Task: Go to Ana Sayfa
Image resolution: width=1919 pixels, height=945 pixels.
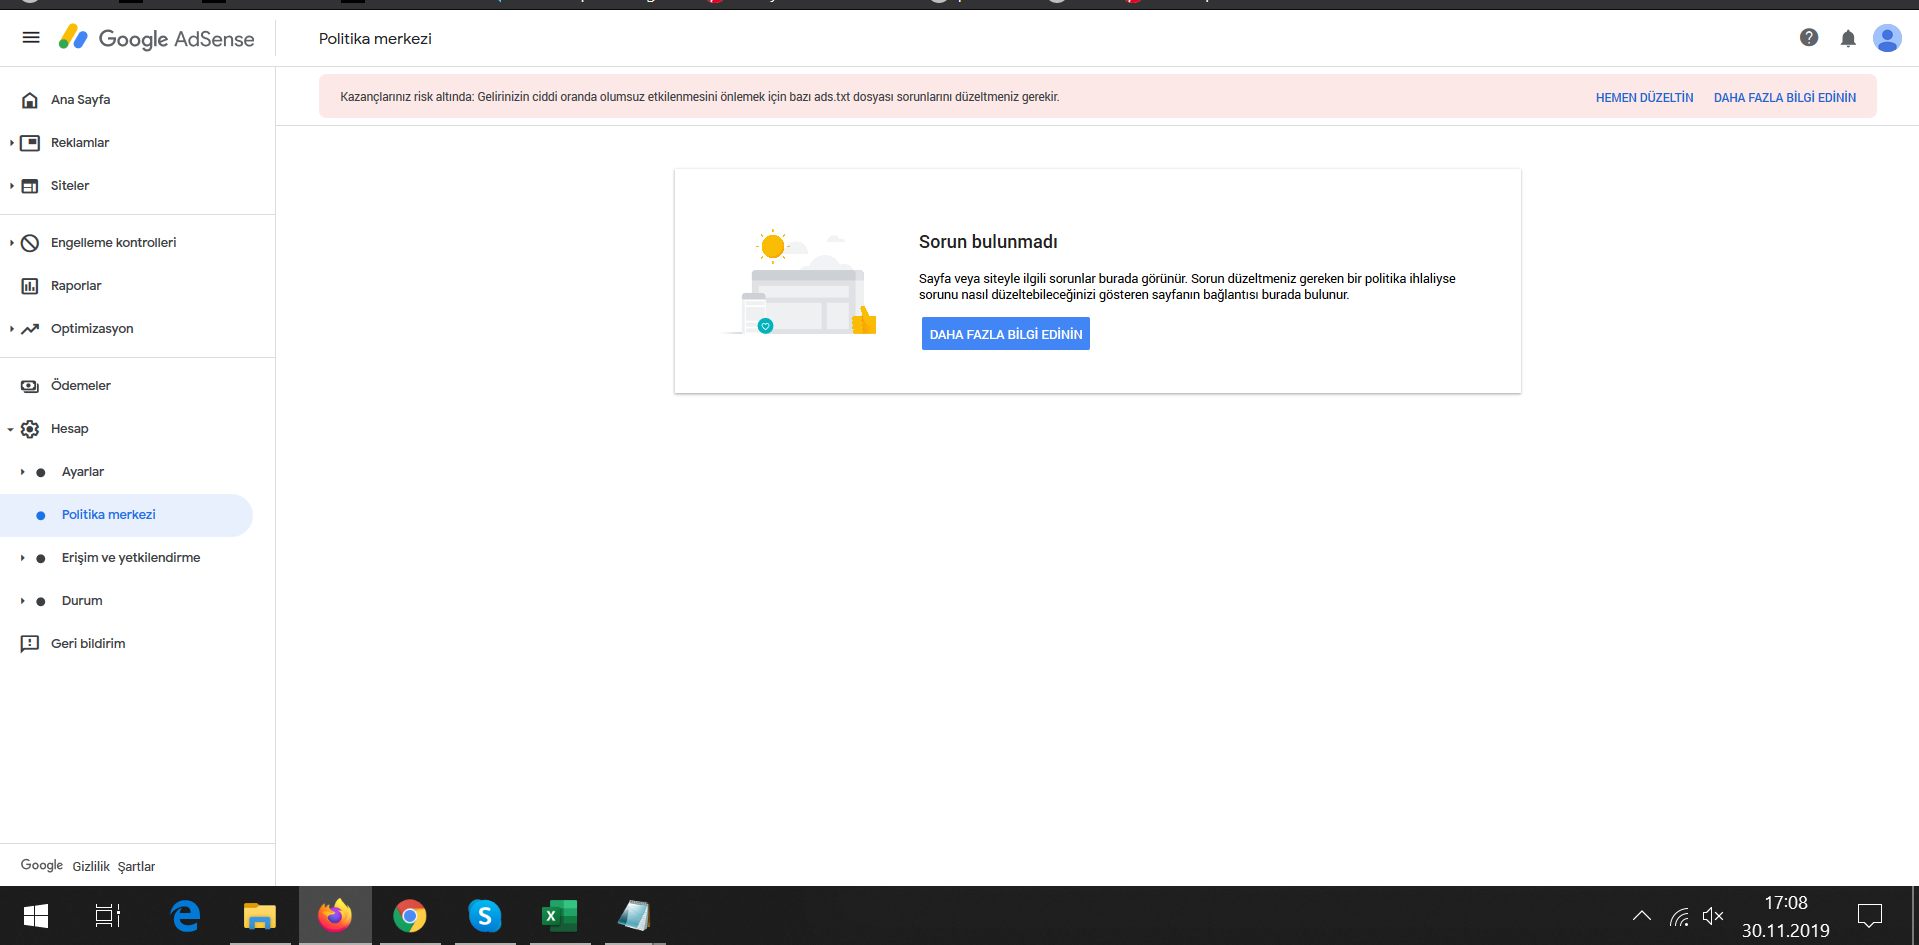Action: click(81, 100)
